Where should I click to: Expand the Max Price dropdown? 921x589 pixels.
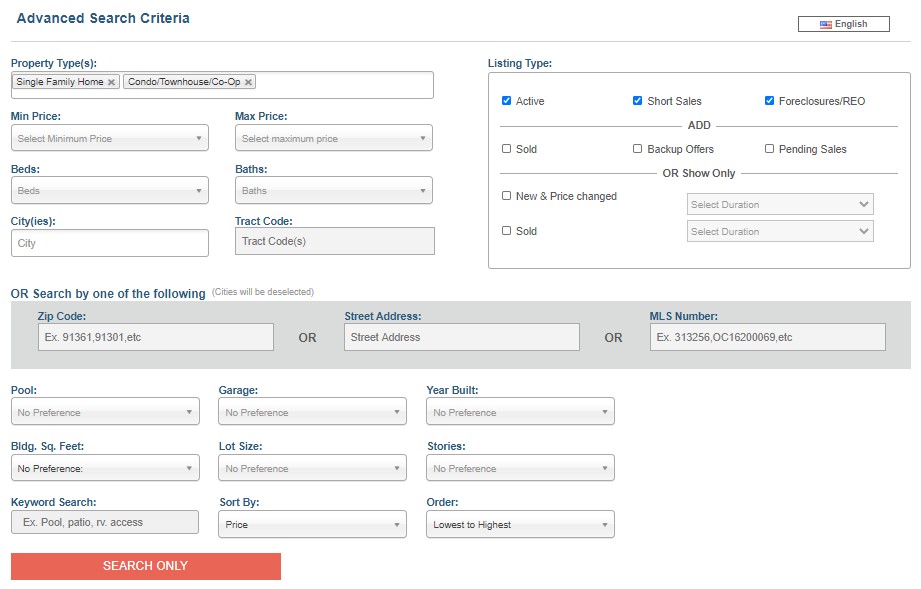pyautogui.click(x=334, y=139)
